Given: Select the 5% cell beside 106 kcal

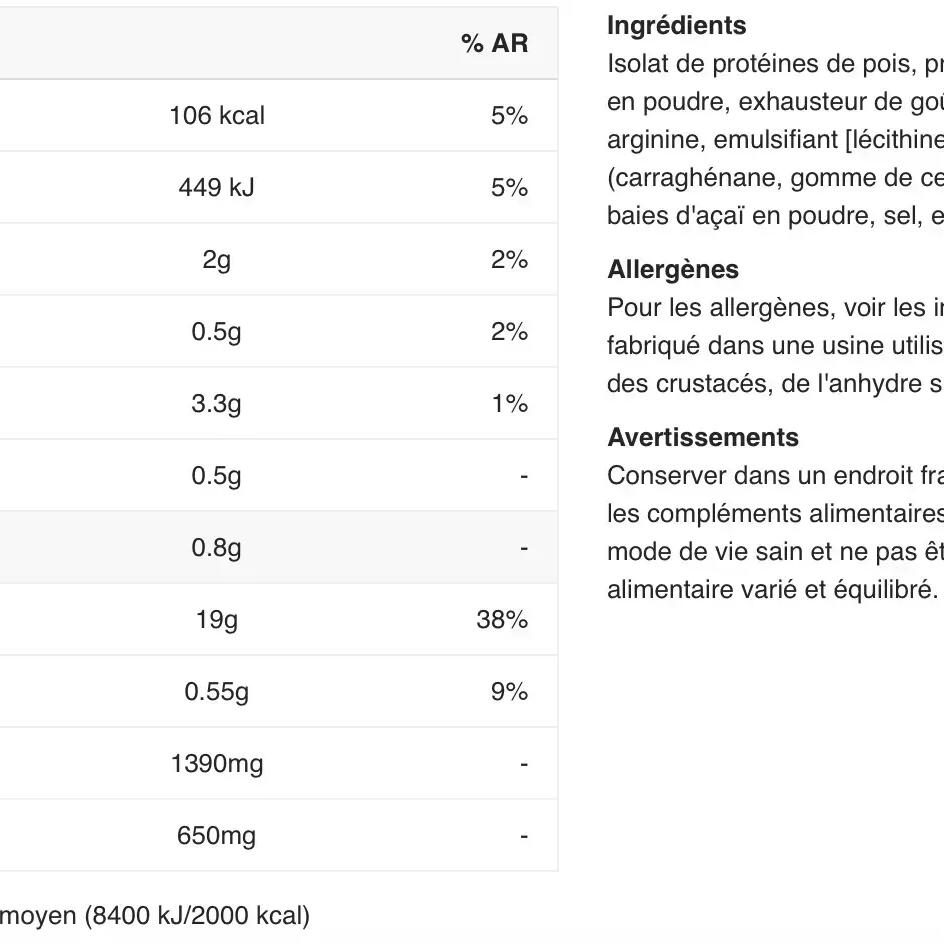Looking at the screenshot, I should (509, 116).
